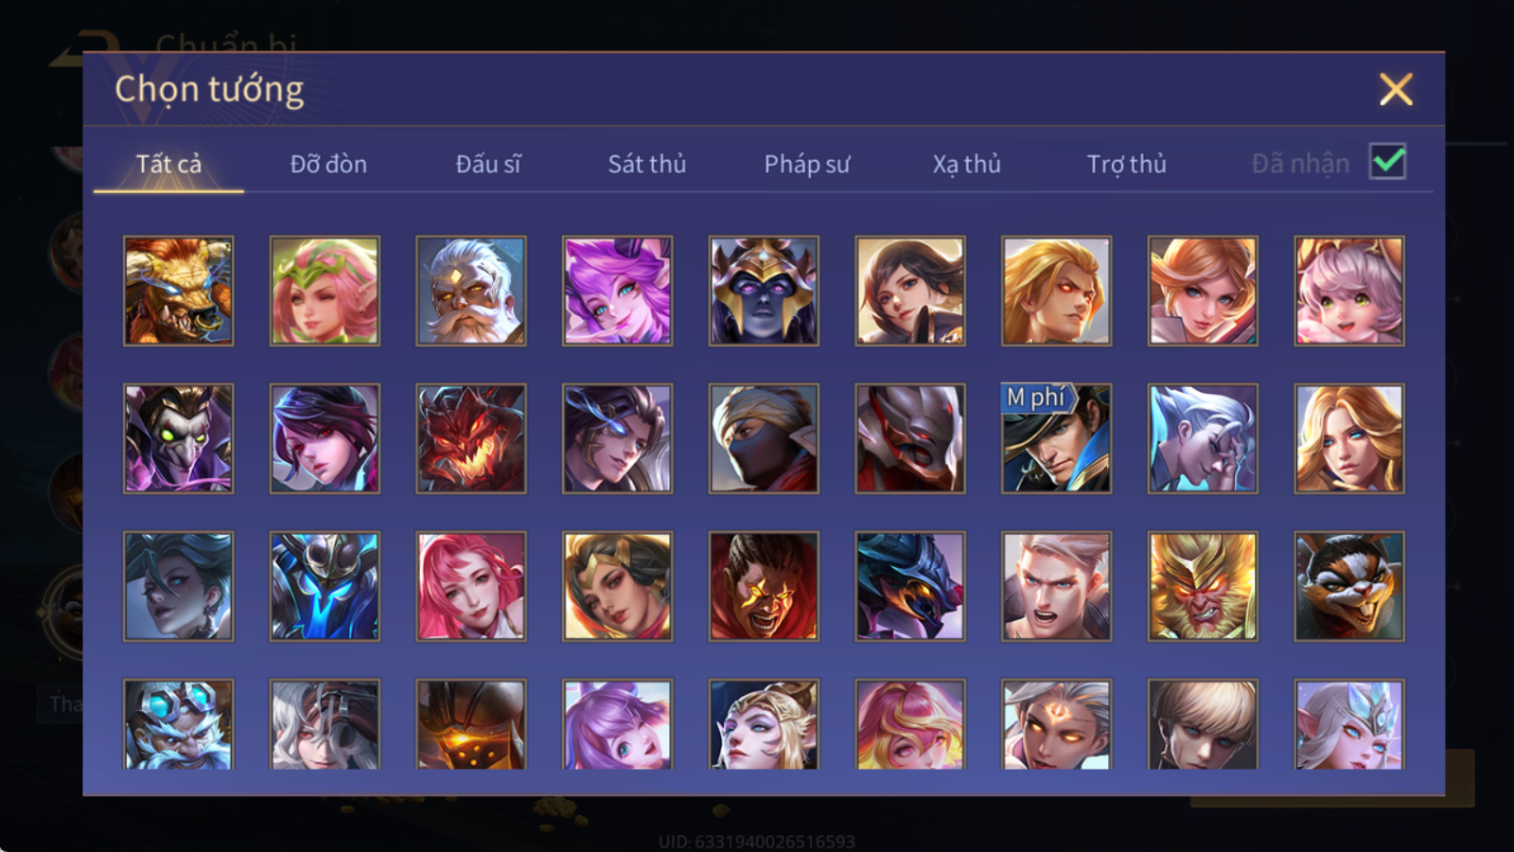Select the 'Tất cả' tab
Screen dimensions: 1514x852
169,164
